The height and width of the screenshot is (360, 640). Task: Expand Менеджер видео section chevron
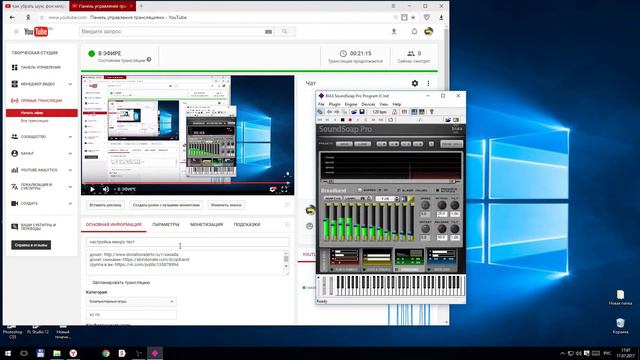tap(70, 84)
